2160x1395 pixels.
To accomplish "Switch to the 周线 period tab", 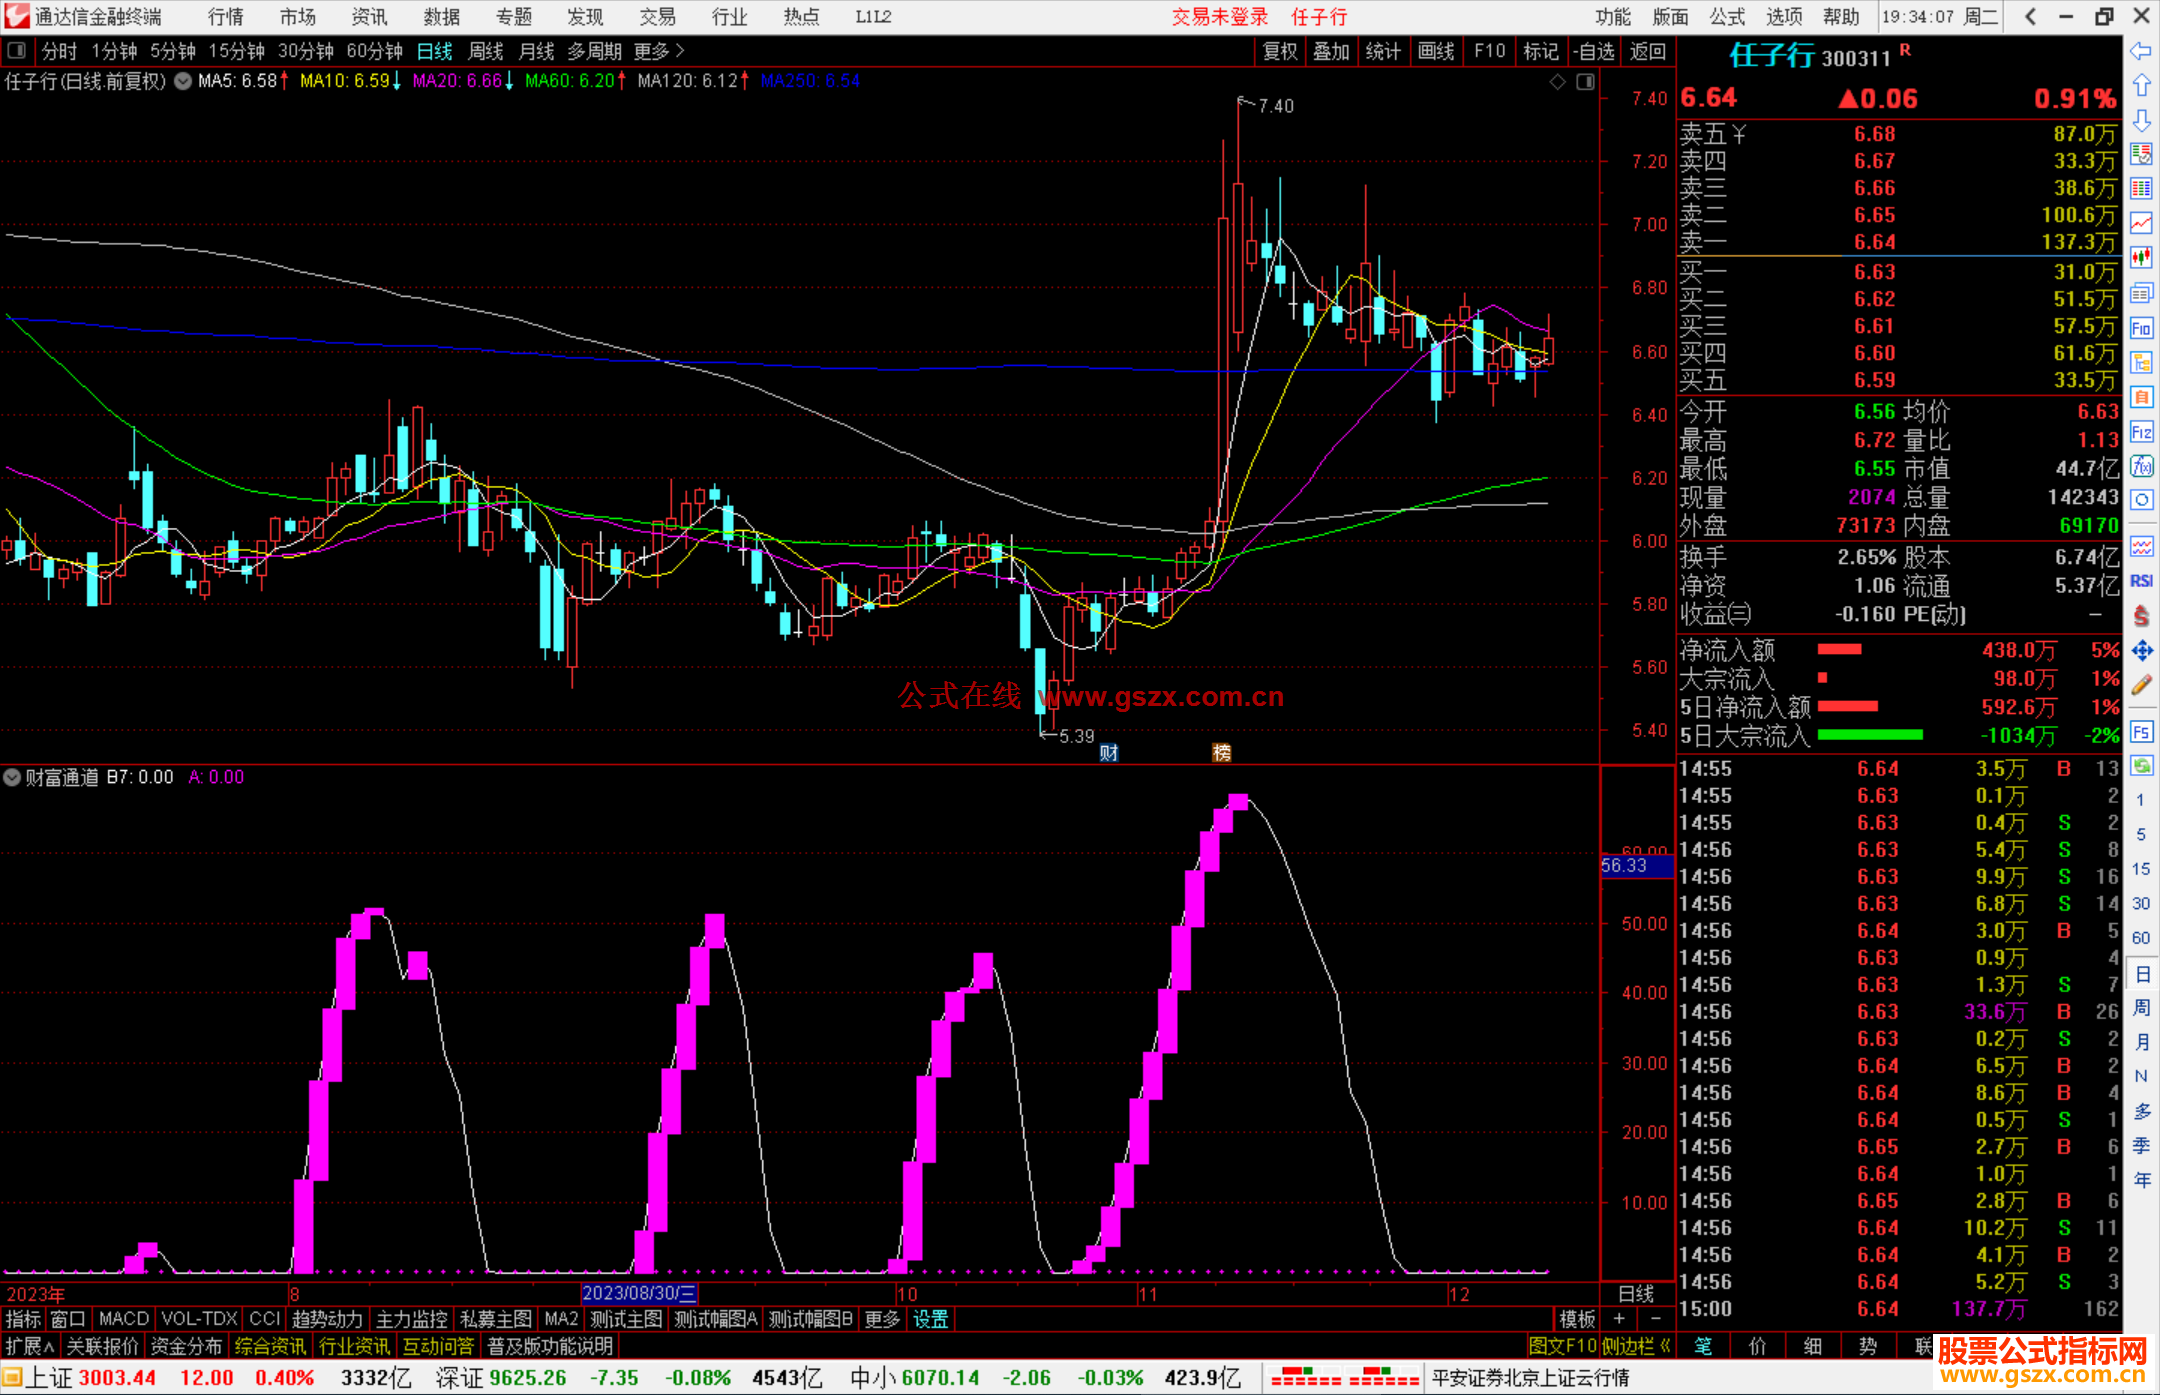I will (x=486, y=50).
